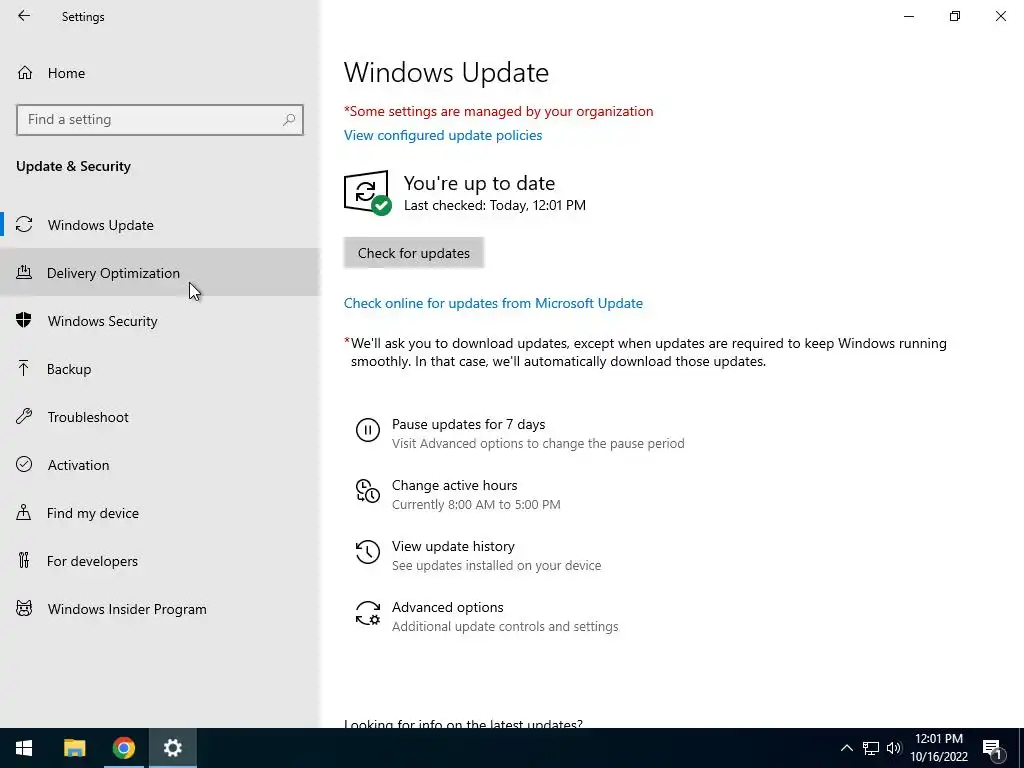Open the Windows Start menu
The width and height of the screenshot is (1024, 768).
click(24, 748)
